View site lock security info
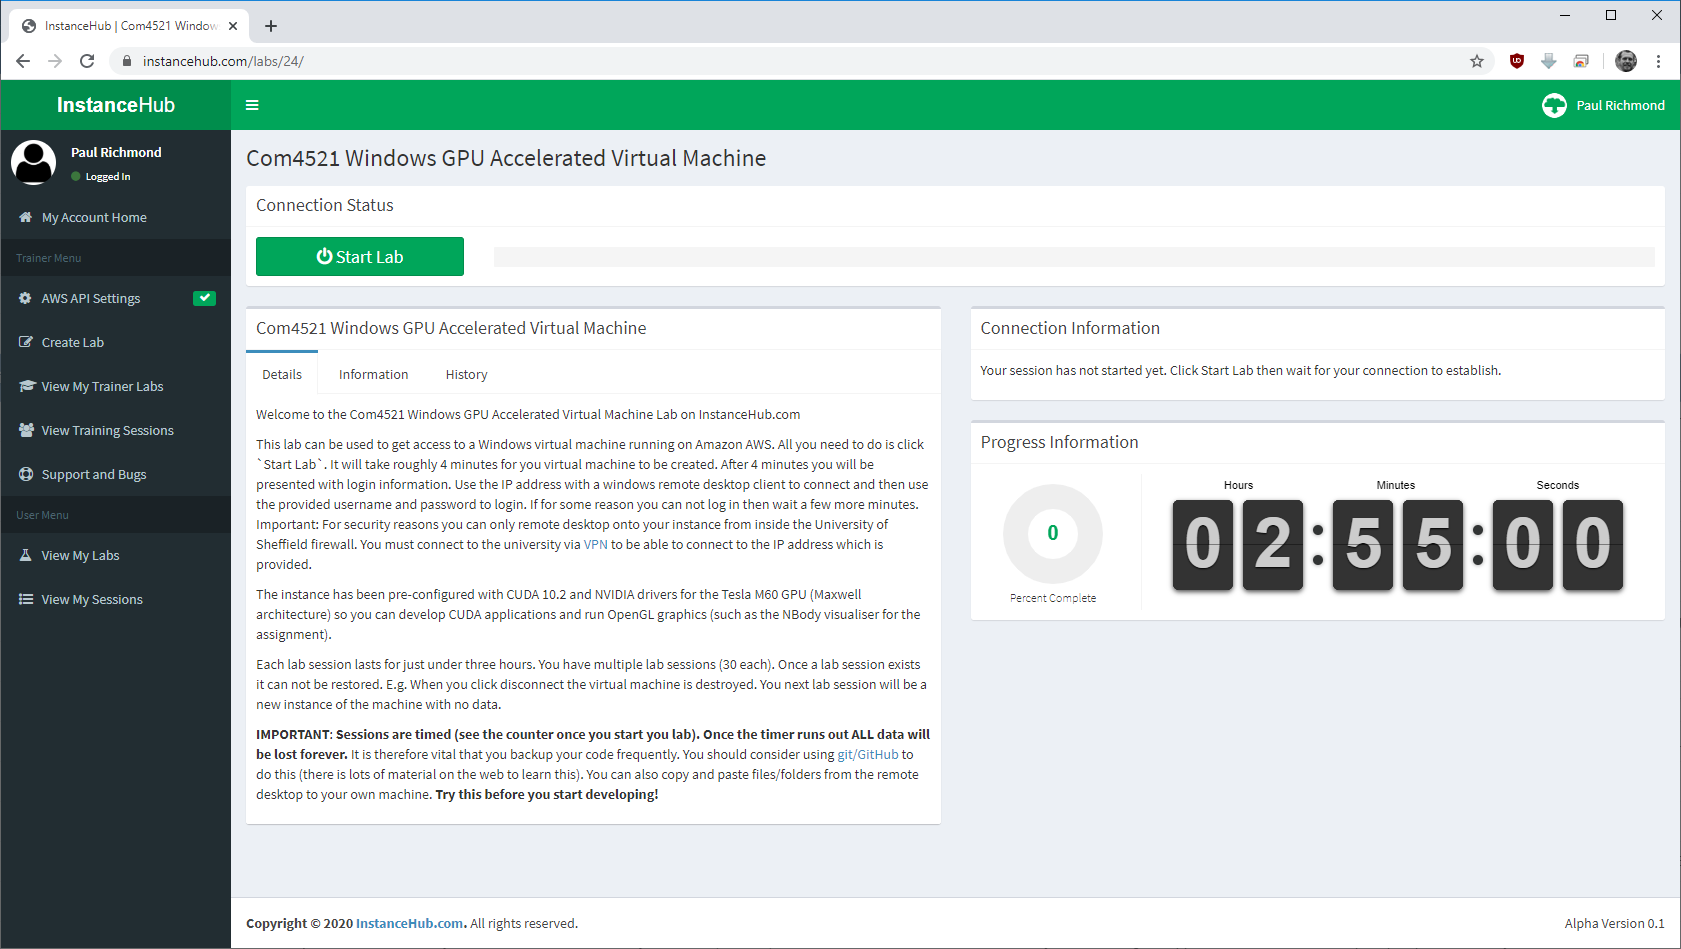Viewport: 1681px width, 949px height. (x=127, y=61)
